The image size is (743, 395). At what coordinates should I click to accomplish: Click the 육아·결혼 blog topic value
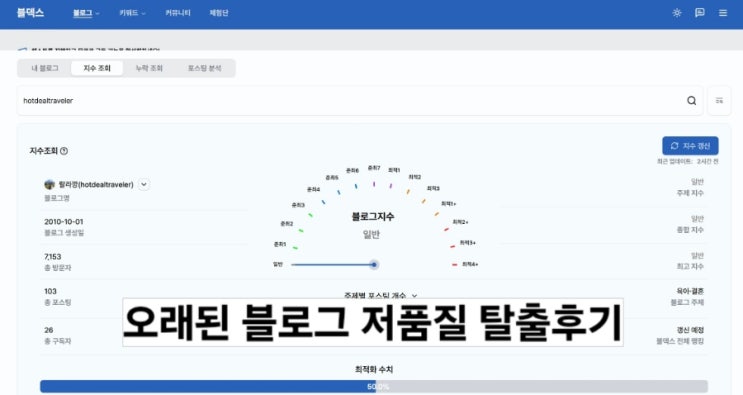click(x=690, y=291)
